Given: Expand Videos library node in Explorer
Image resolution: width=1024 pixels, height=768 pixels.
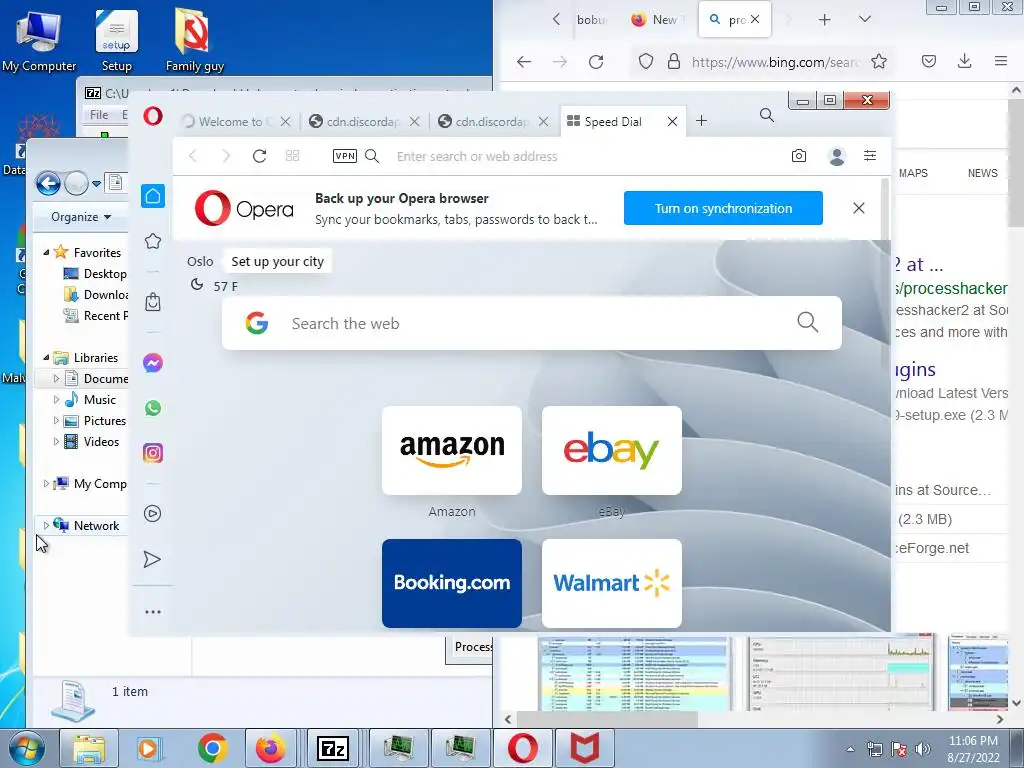Looking at the screenshot, I should [x=56, y=441].
